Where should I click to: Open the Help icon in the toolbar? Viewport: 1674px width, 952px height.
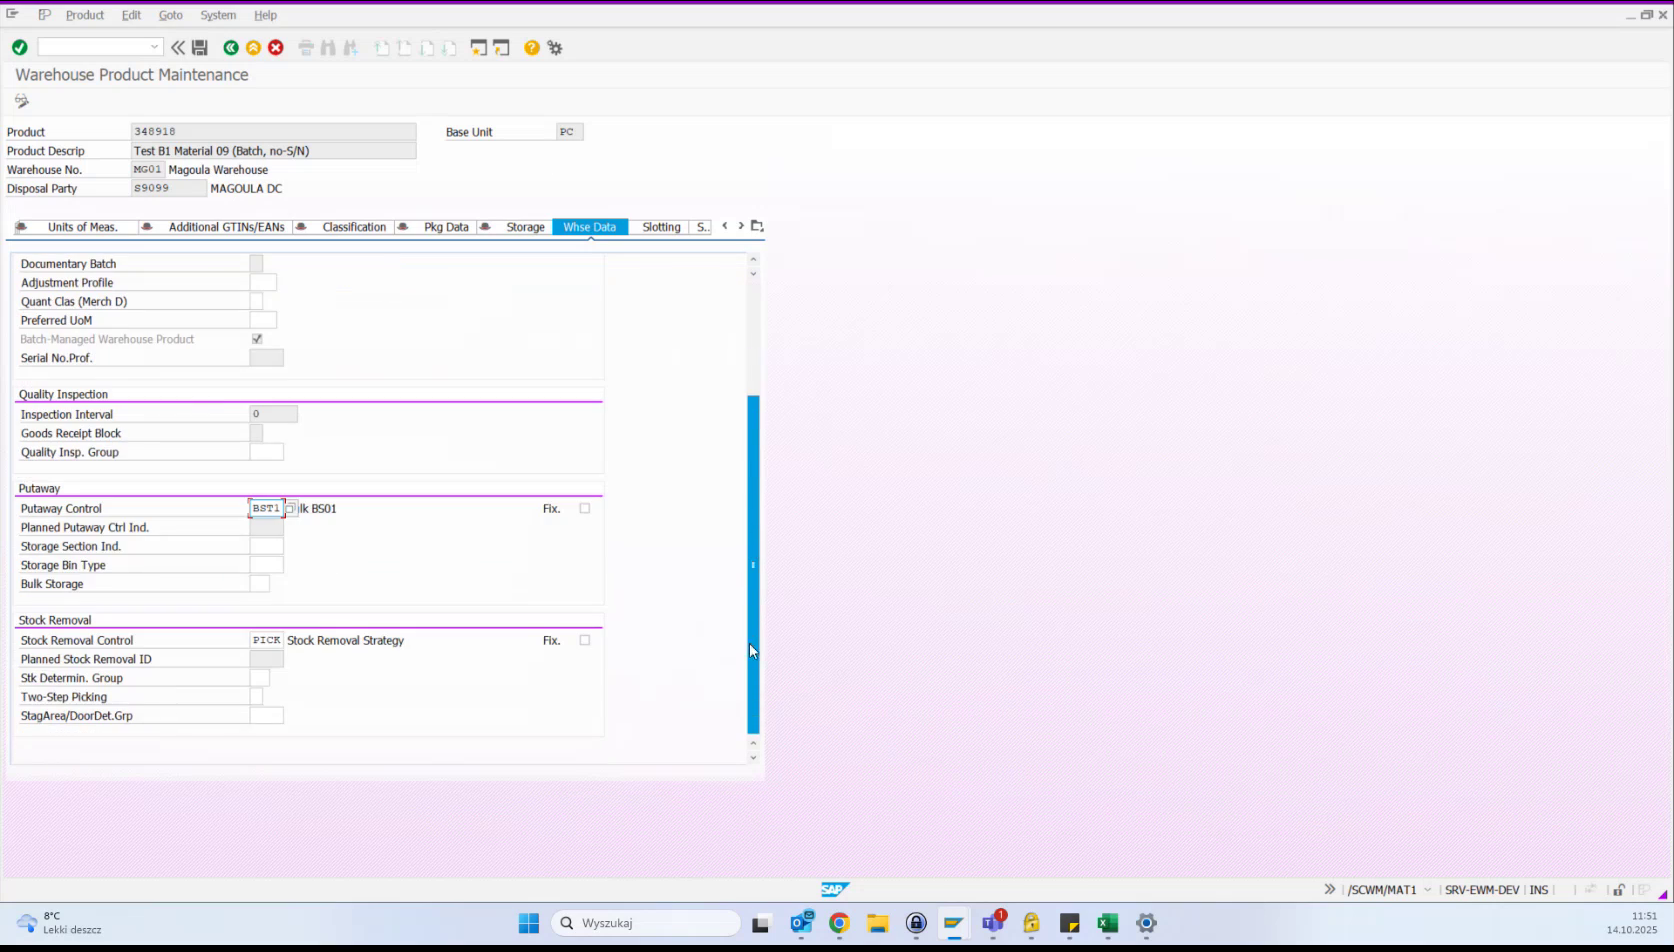click(x=532, y=47)
